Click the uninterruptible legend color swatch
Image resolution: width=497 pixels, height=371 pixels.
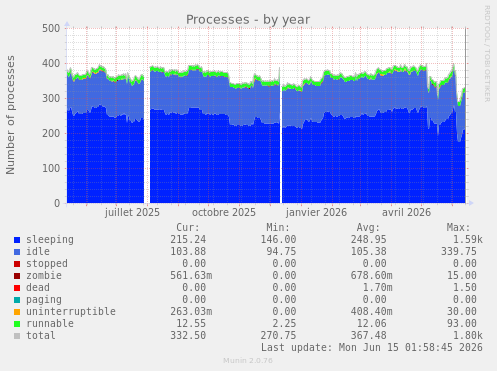coord(17,312)
